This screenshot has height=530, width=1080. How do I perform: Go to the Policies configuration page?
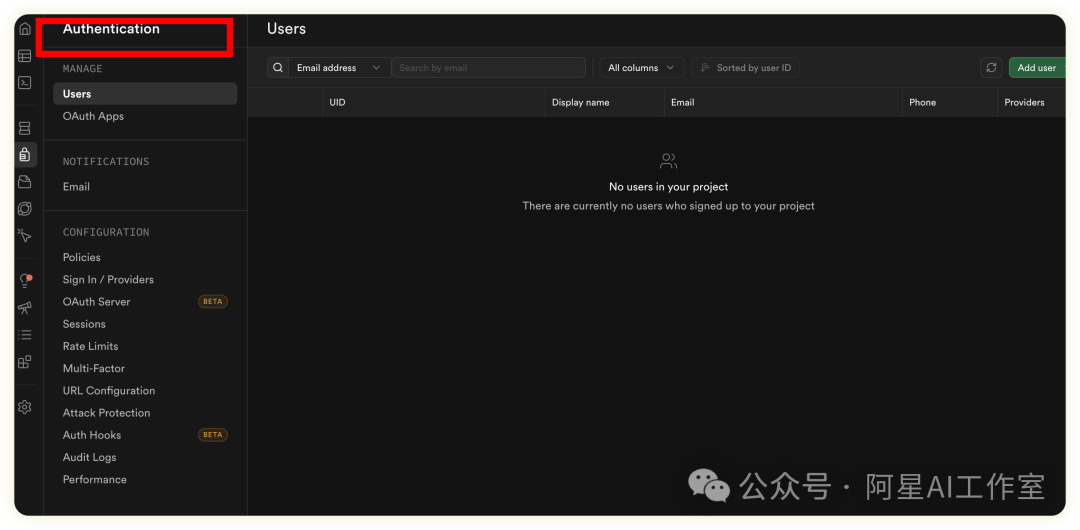pyautogui.click(x=82, y=257)
